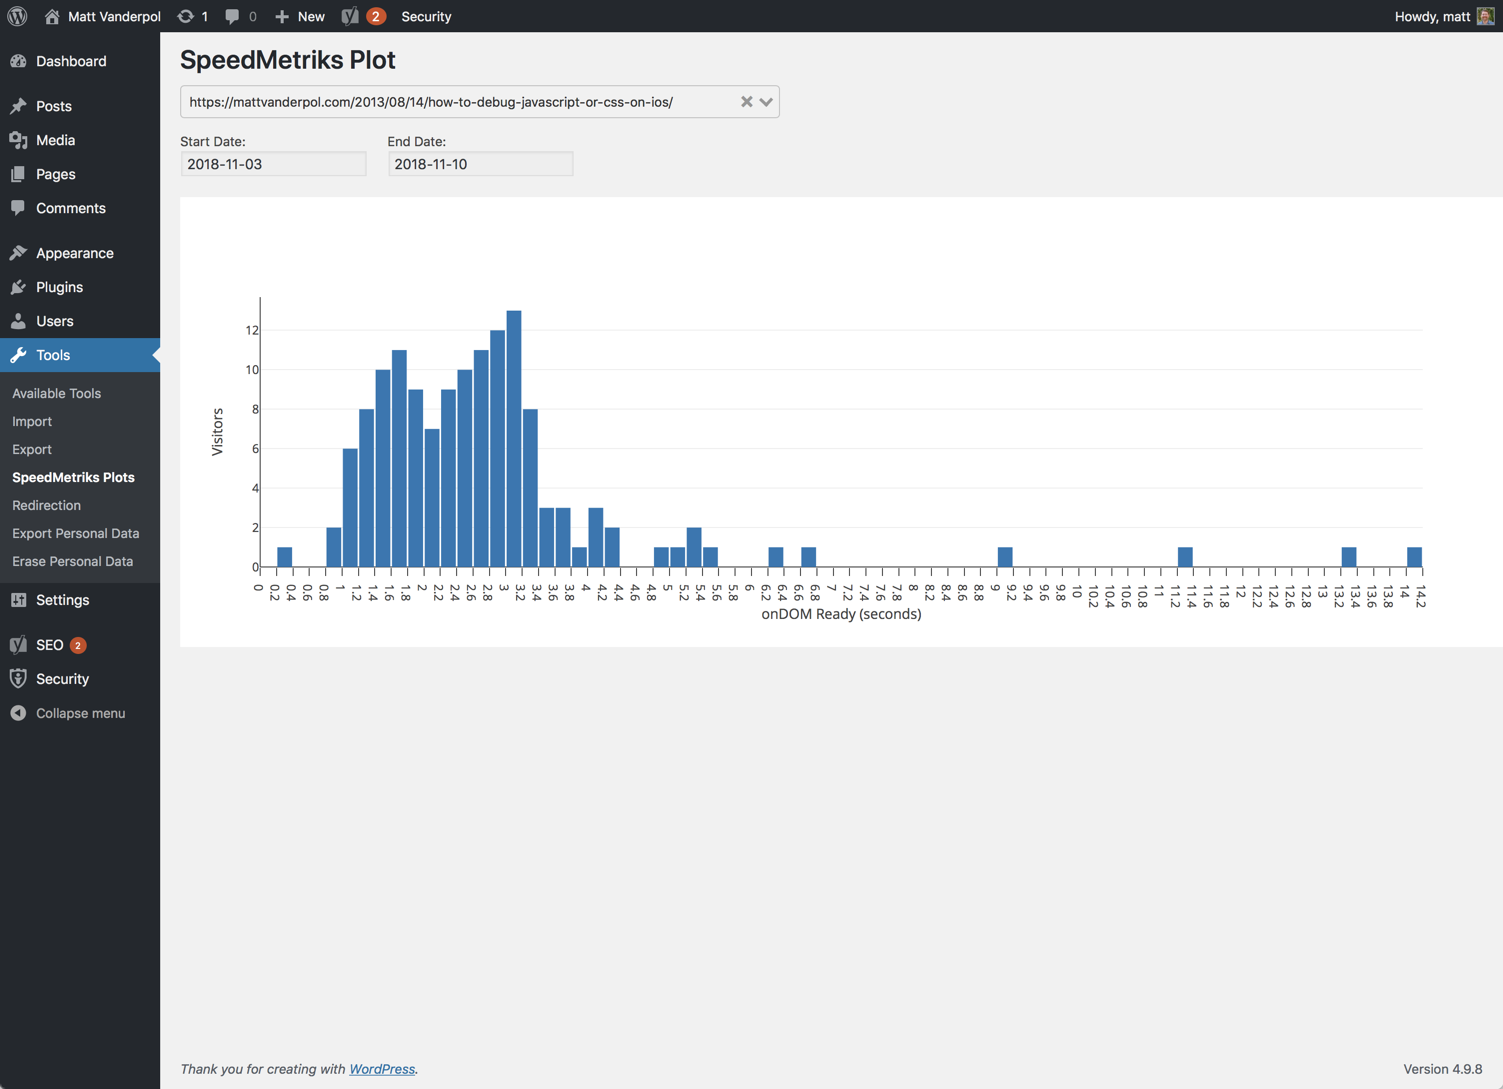Open the Import submenu item

[x=32, y=421]
